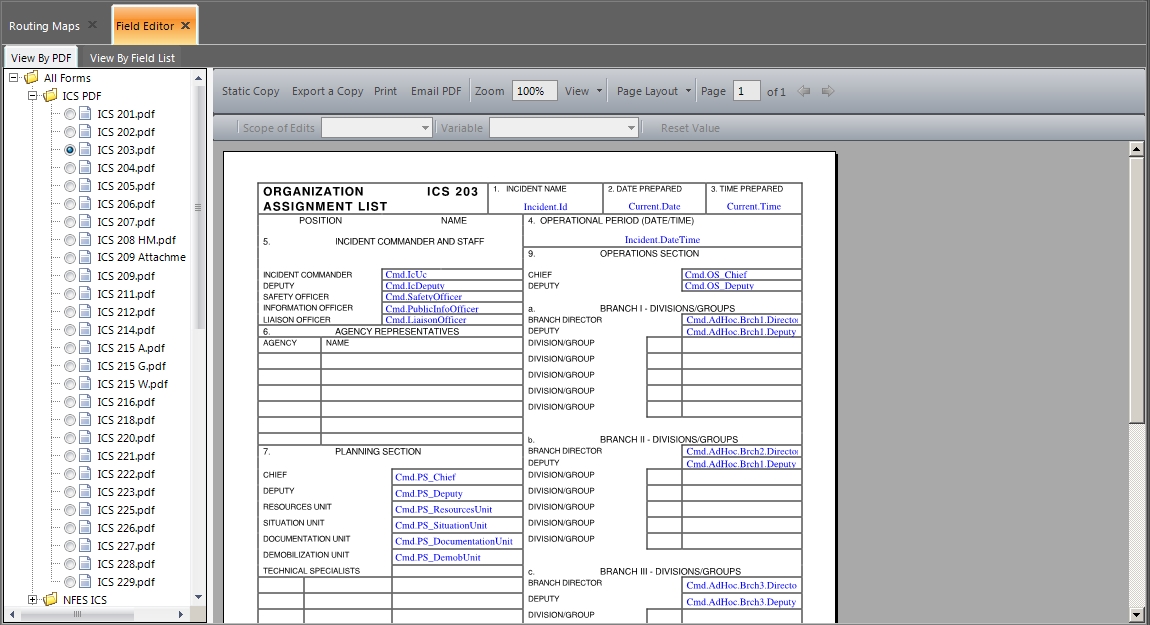Close the Field Editor tab
This screenshot has width=1150, height=625.
186,26
